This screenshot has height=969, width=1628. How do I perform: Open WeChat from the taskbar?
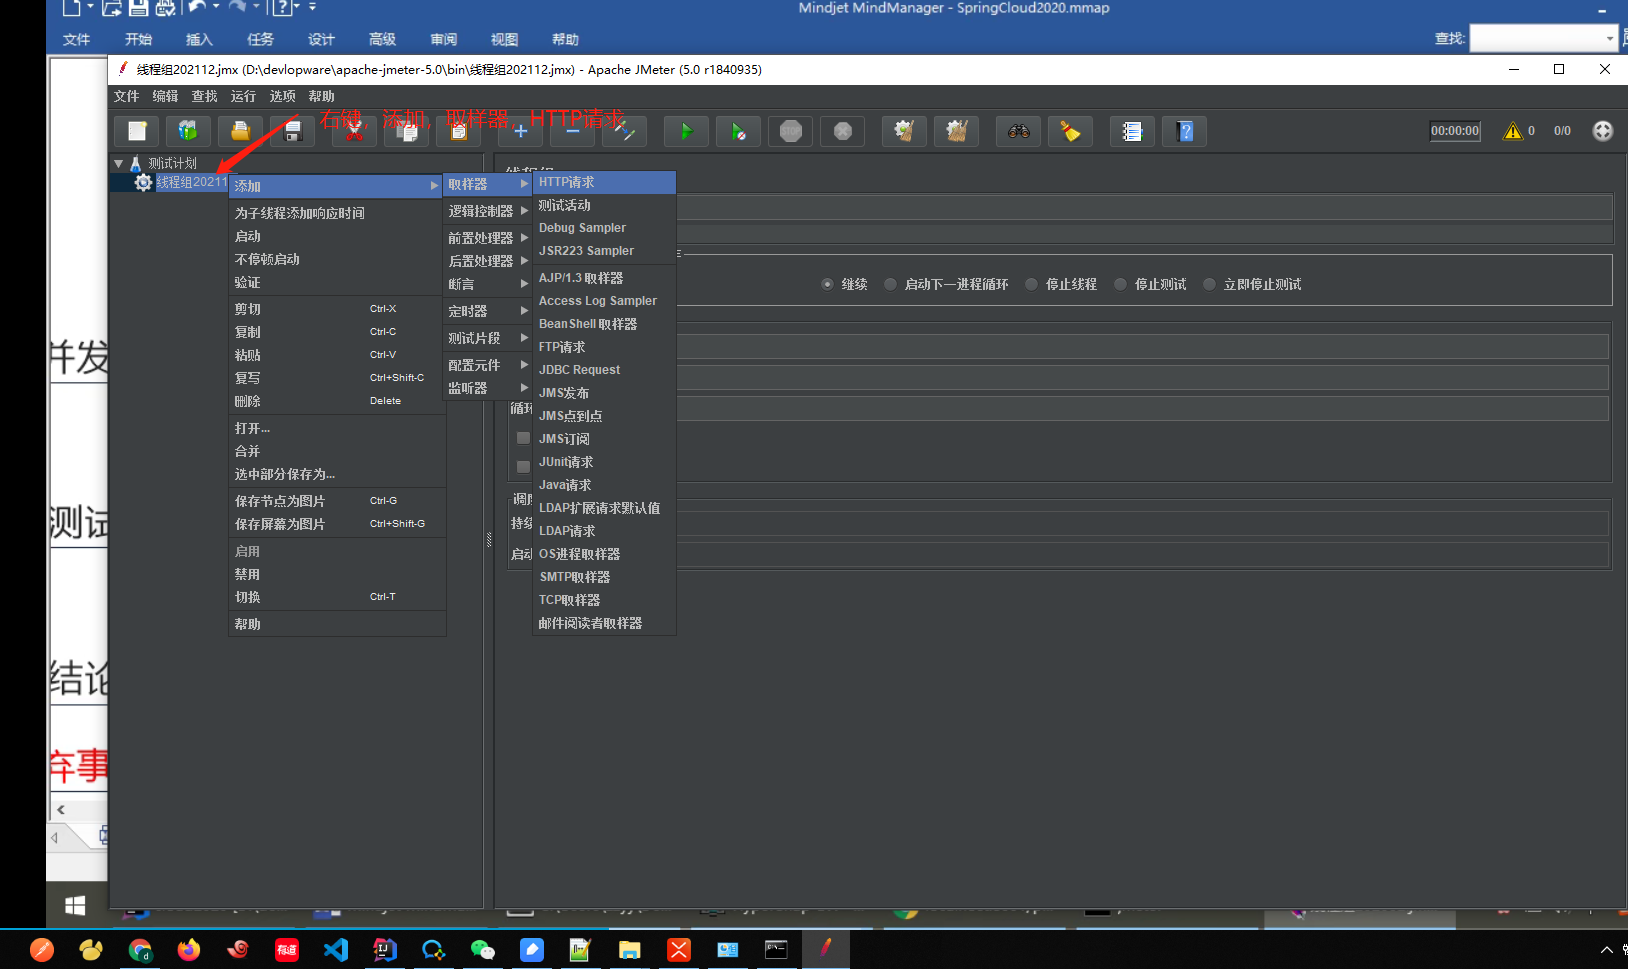[x=483, y=949]
